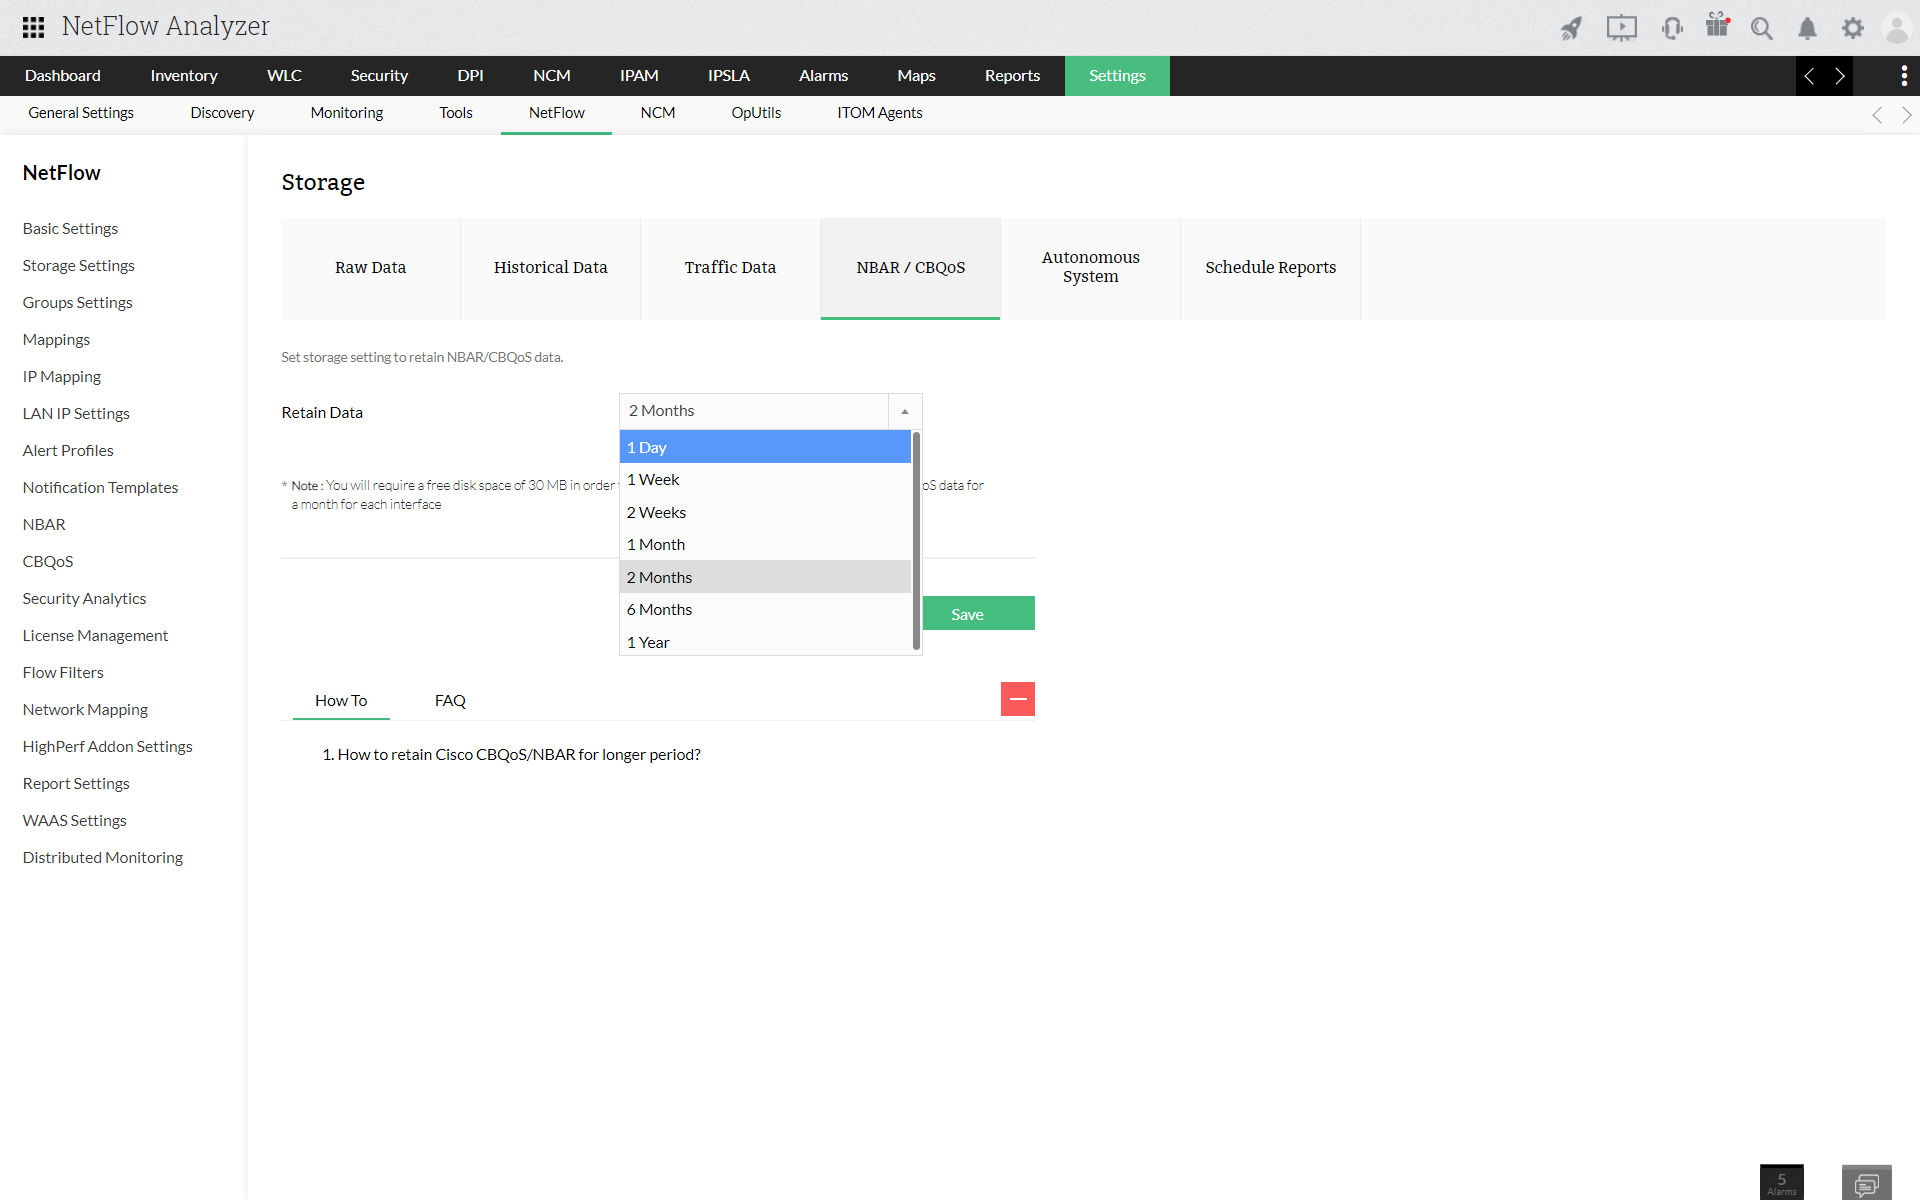Open the getting started rocket icon

coord(1570,27)
